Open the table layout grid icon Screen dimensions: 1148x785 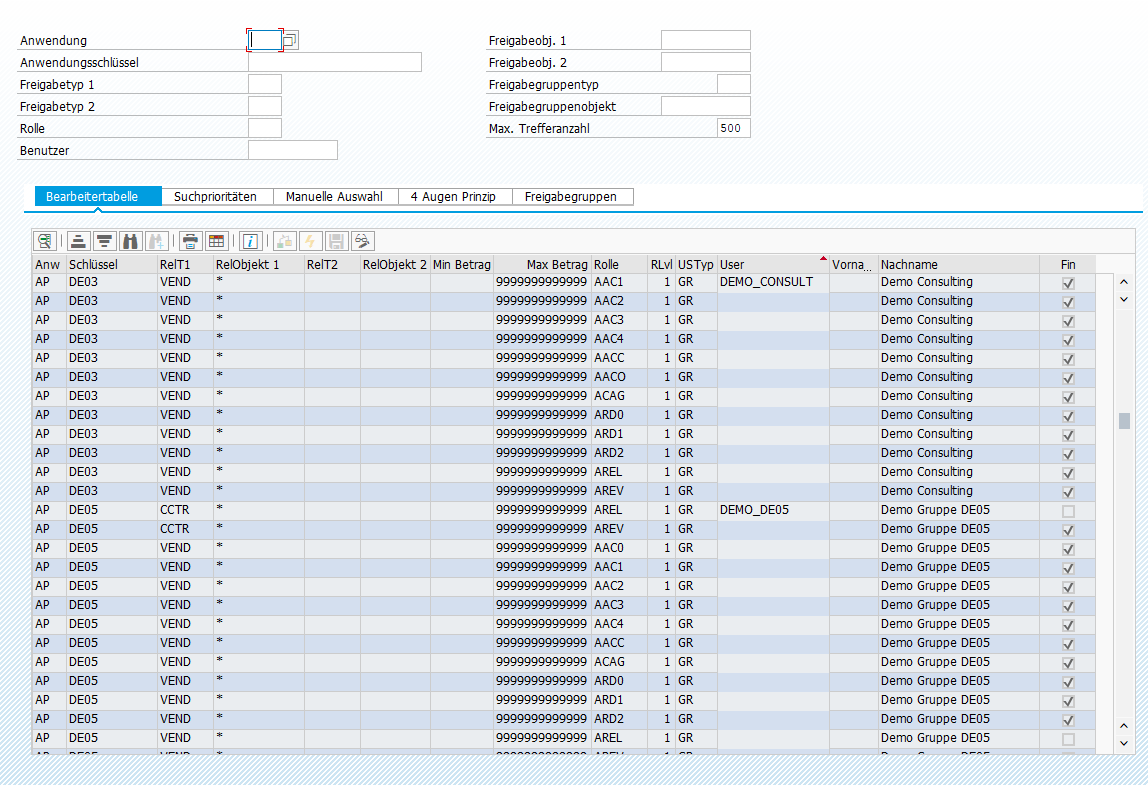216,241
